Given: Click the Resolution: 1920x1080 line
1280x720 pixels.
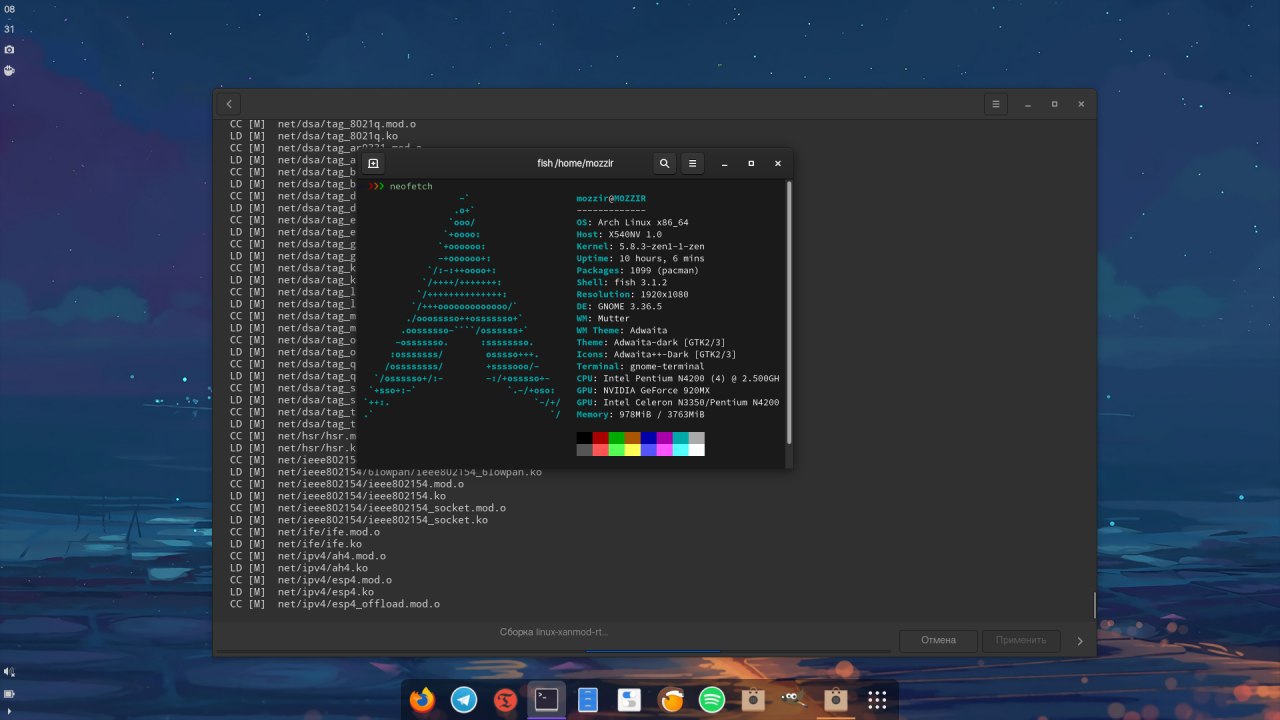Looking at the screenshot, I should coord(632,295).
